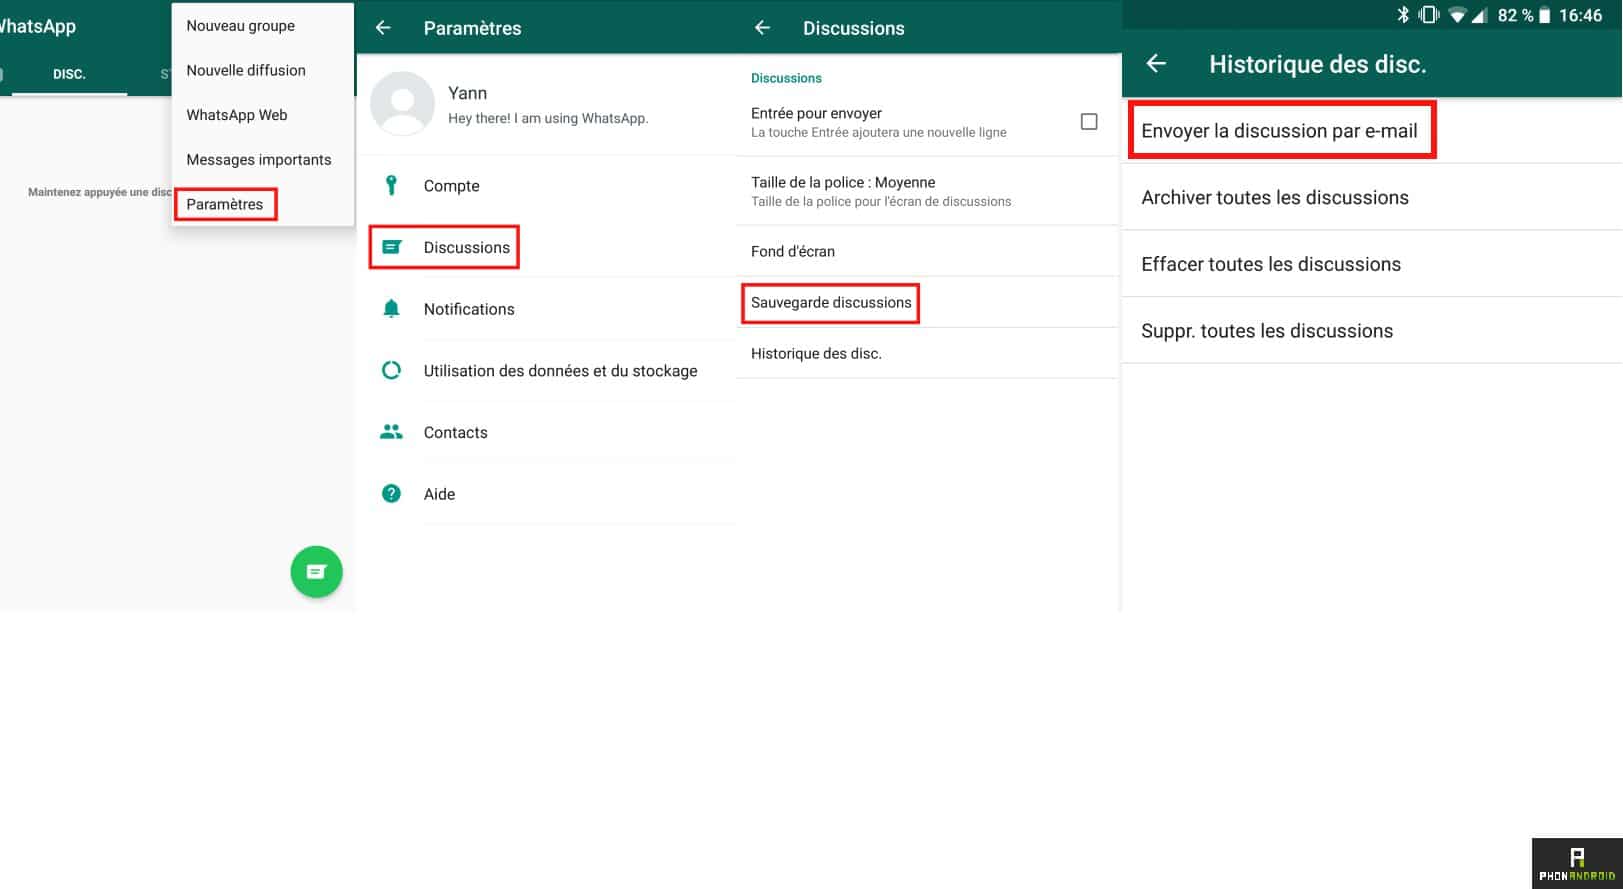1623x889 pixels.
Task: Open WhatsApp Web from the menu
Action: [x=262, y=115]
